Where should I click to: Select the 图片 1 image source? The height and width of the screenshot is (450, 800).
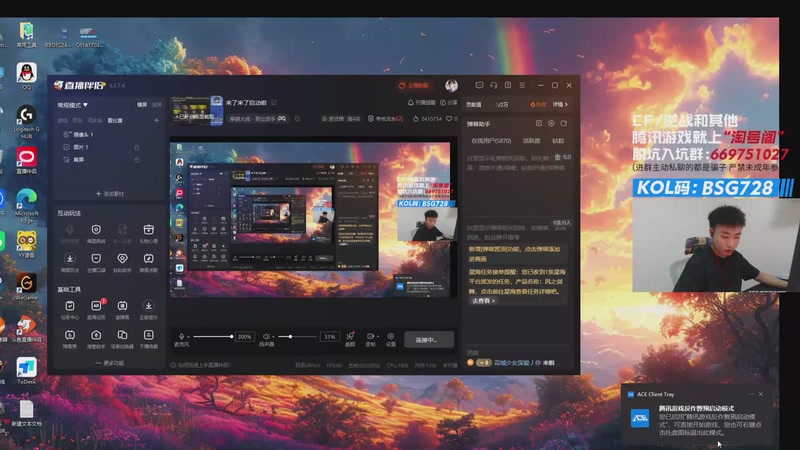[76, 147]
